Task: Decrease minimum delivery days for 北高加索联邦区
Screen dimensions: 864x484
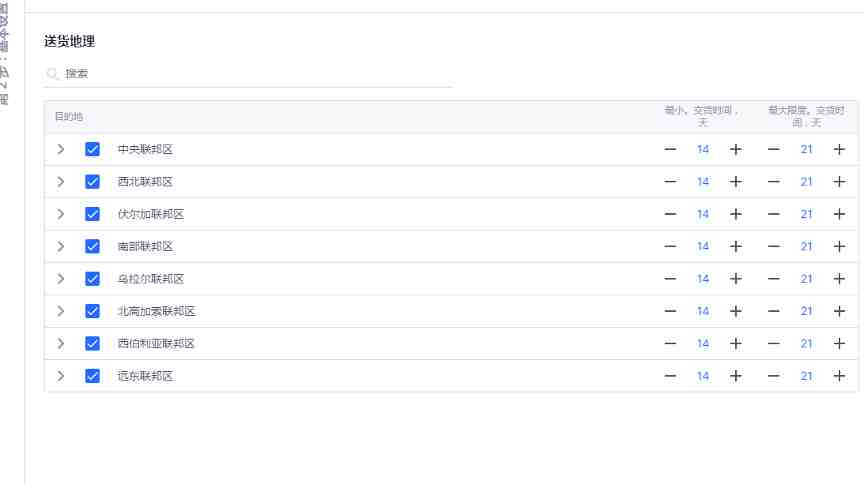Action: [670, 311]
